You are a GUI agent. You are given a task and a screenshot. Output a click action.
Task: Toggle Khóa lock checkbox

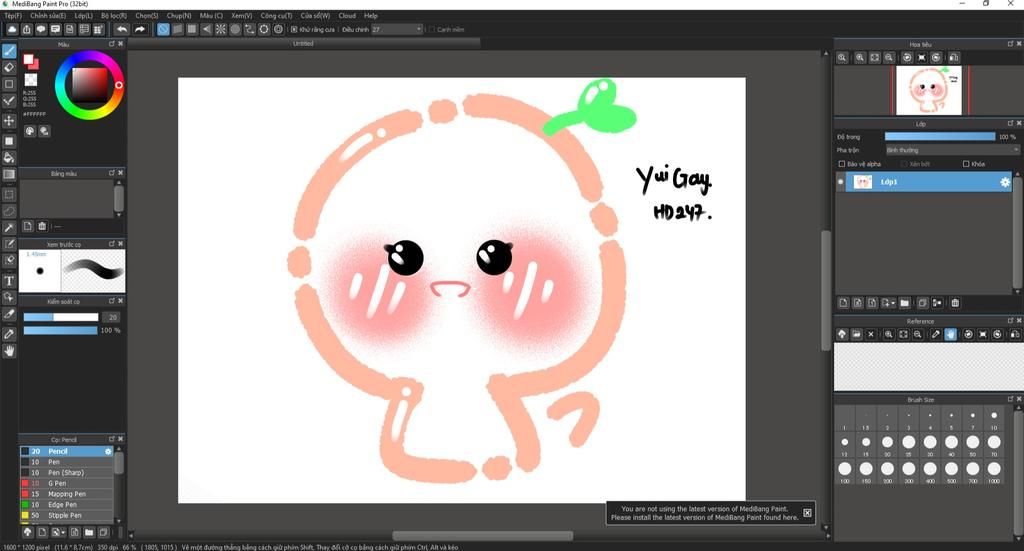[966, 164]
